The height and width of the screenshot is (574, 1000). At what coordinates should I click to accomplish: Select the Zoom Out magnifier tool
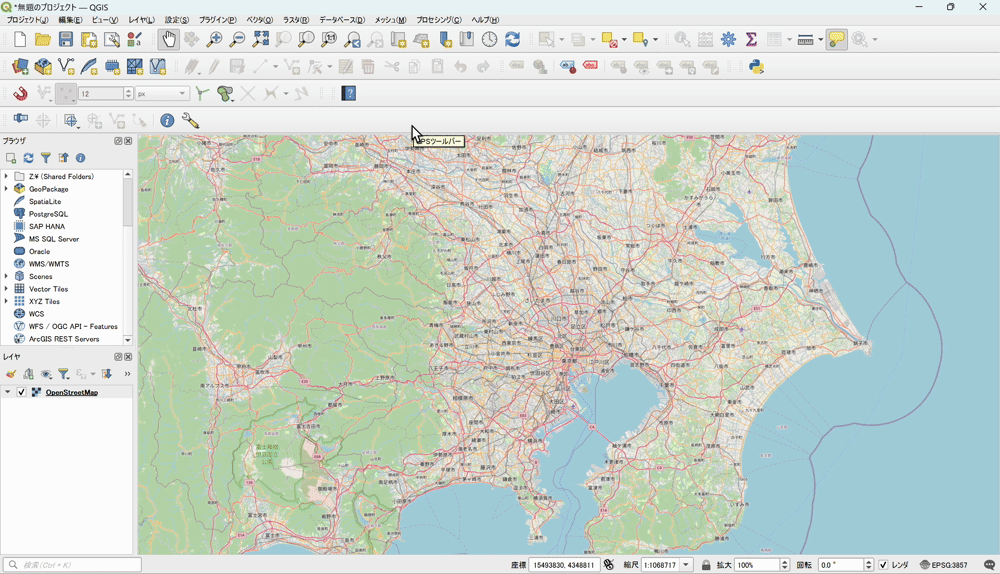click(x=237, y=40)
